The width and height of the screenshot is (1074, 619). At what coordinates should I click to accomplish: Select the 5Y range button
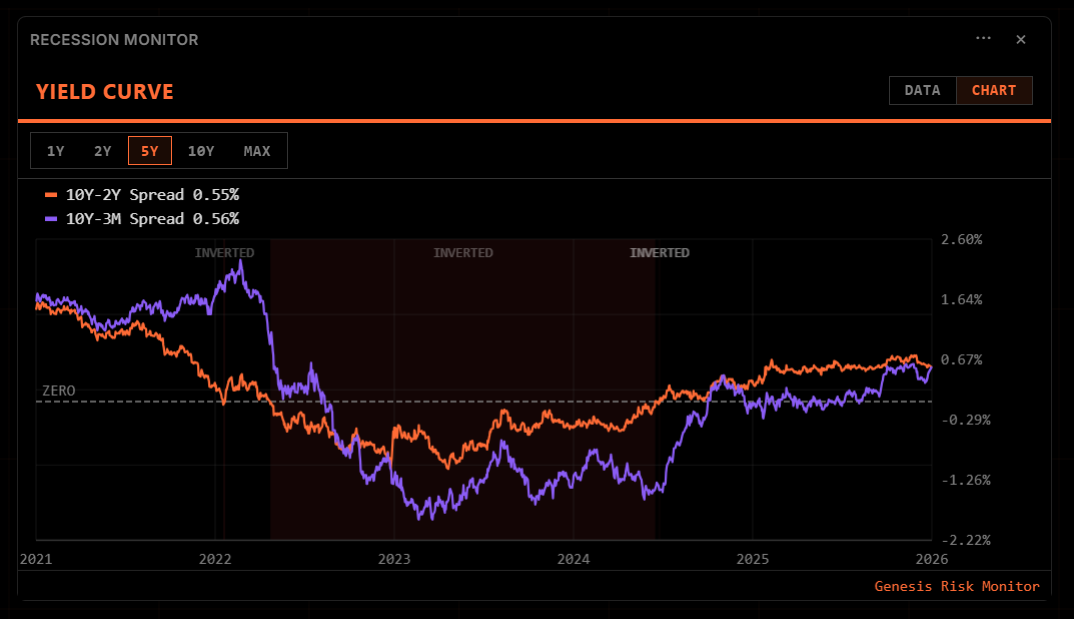pos(149,150)
